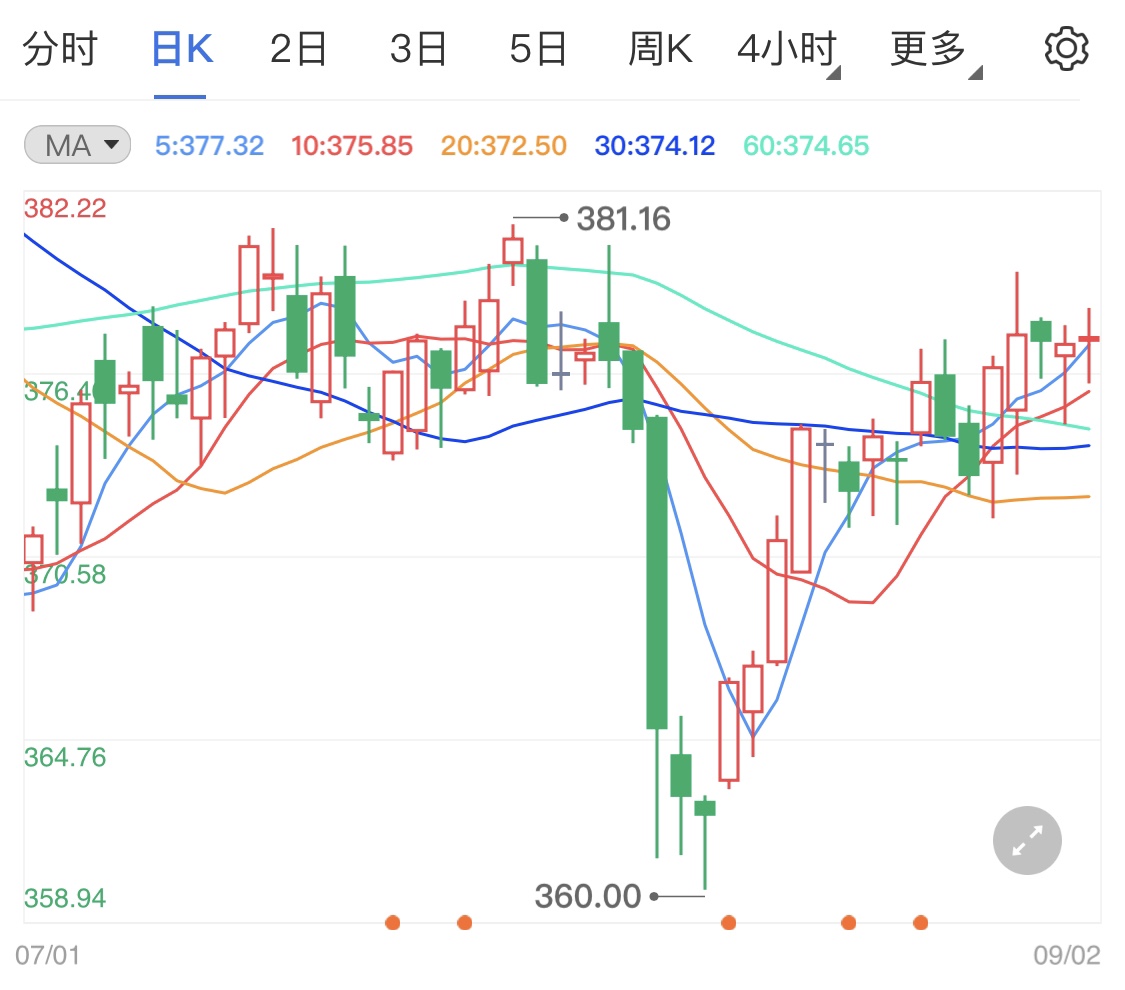Select the 5日 tab

[538, 49]
